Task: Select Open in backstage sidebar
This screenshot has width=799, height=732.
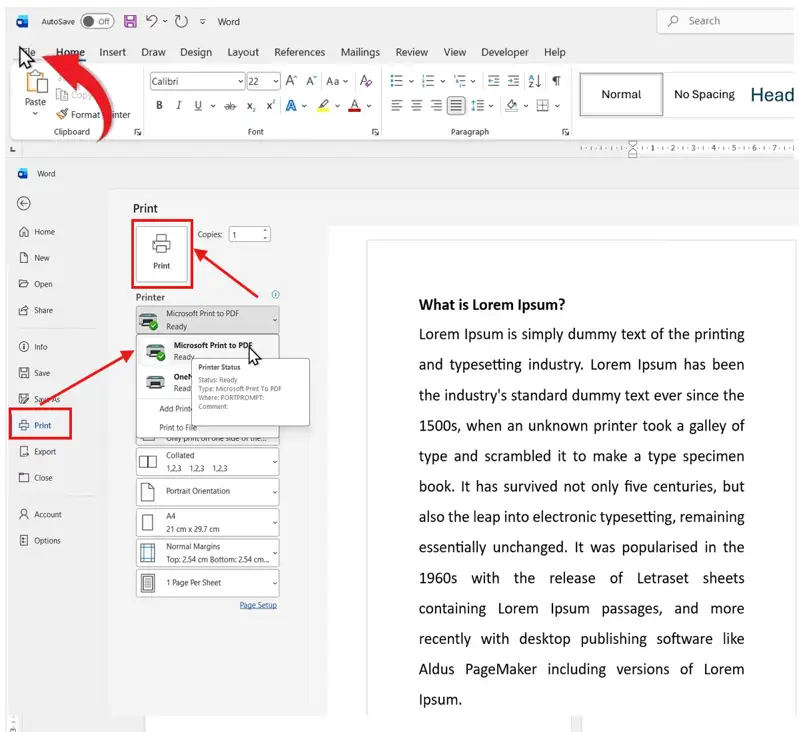Action: coord(36,284)
